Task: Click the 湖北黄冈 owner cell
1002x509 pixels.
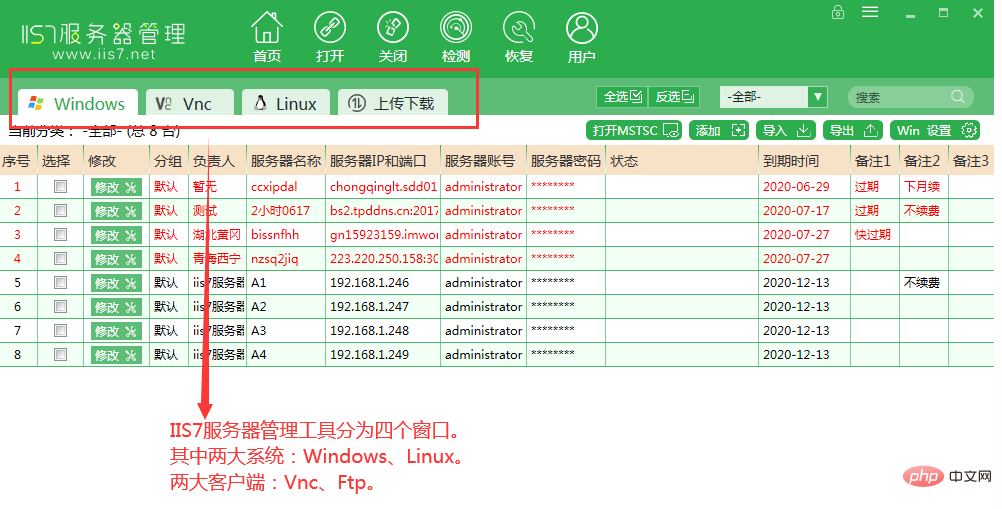Action: coord(217,234)
